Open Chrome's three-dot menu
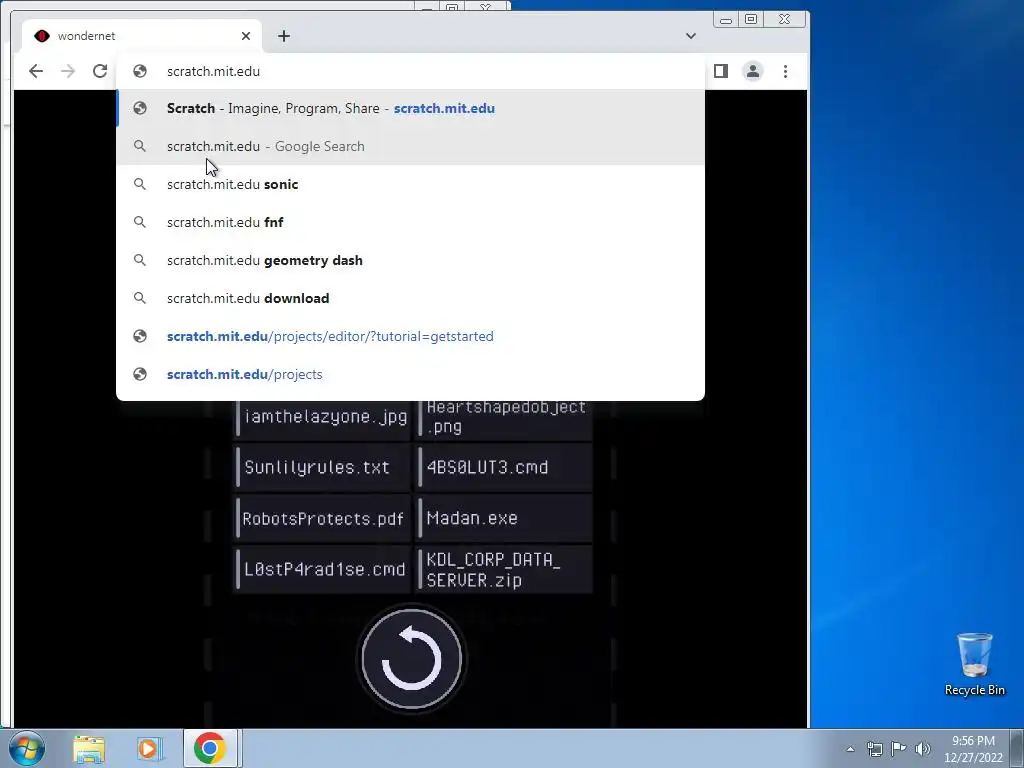Image resolution: width=1024 pixels, height=768 pixels. coord(786,71)
